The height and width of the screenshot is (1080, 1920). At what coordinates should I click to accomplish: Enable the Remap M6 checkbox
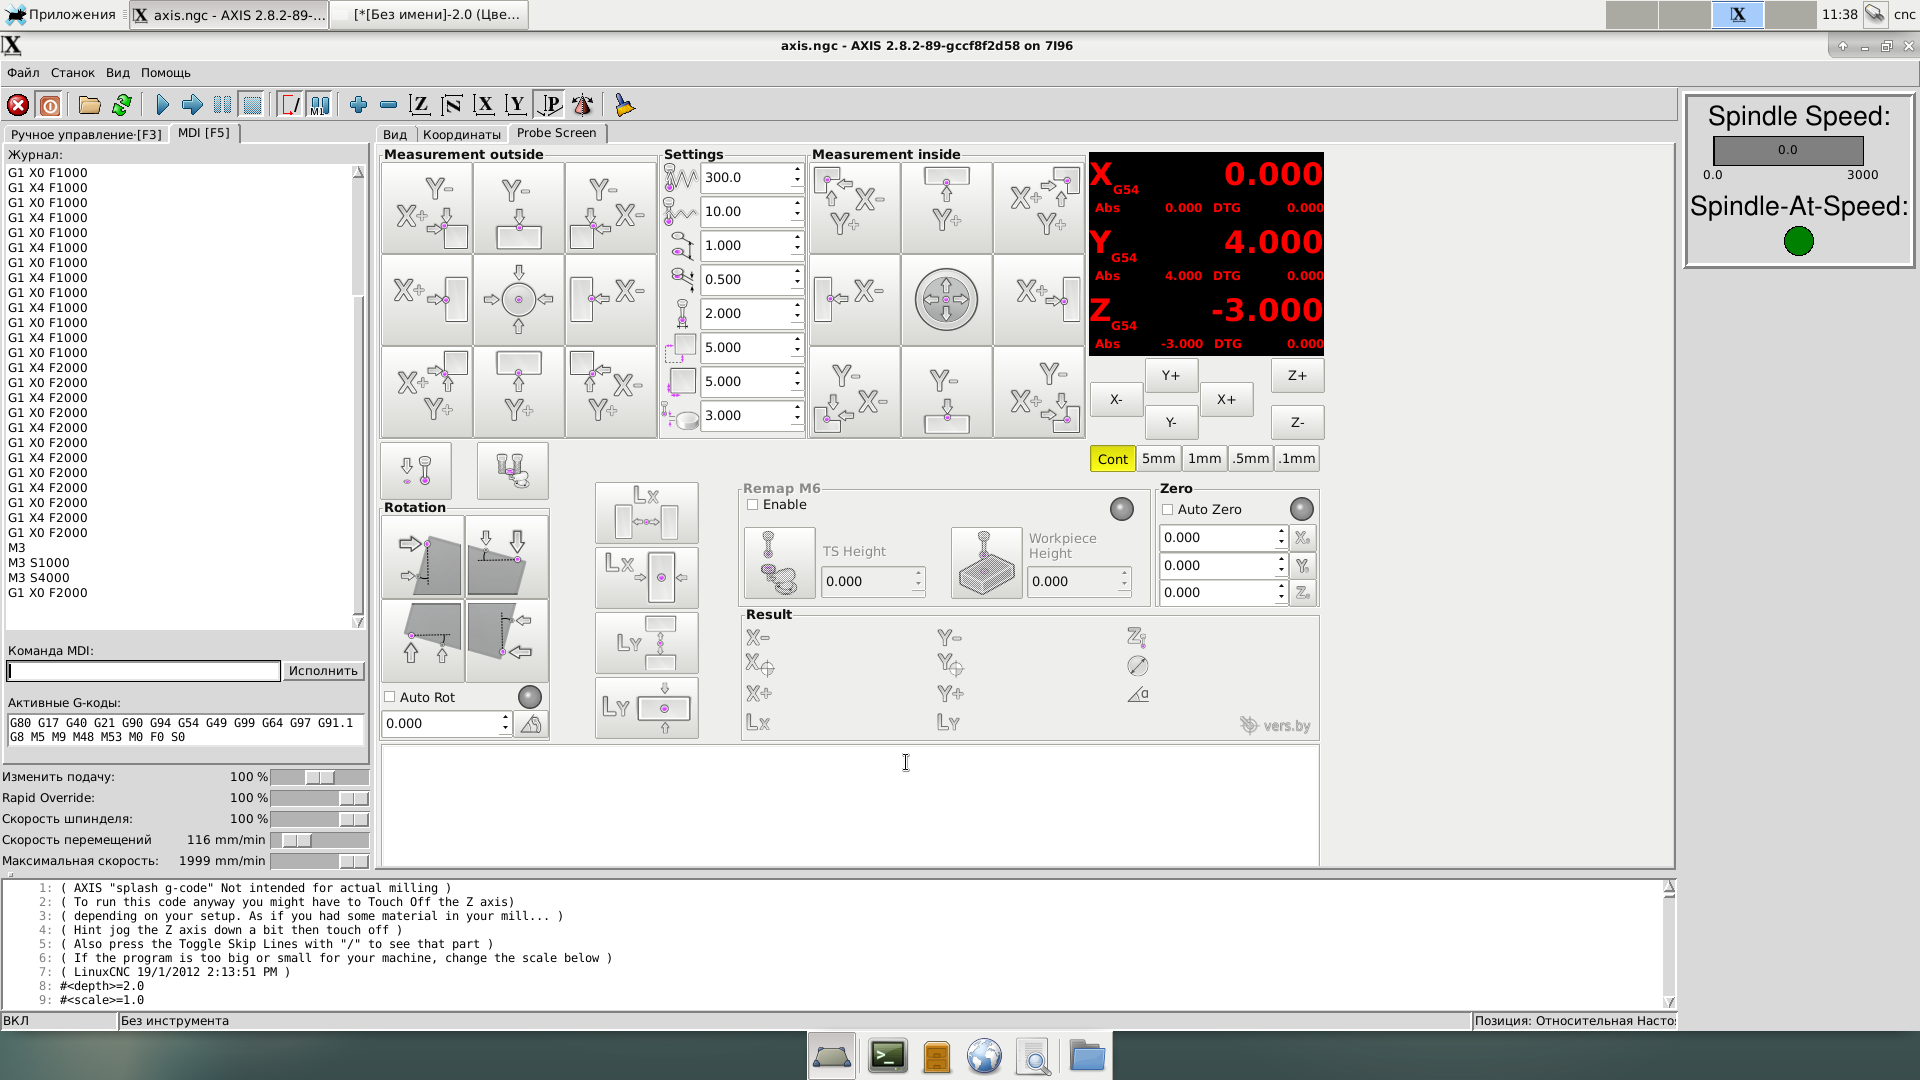click(753, 505)
